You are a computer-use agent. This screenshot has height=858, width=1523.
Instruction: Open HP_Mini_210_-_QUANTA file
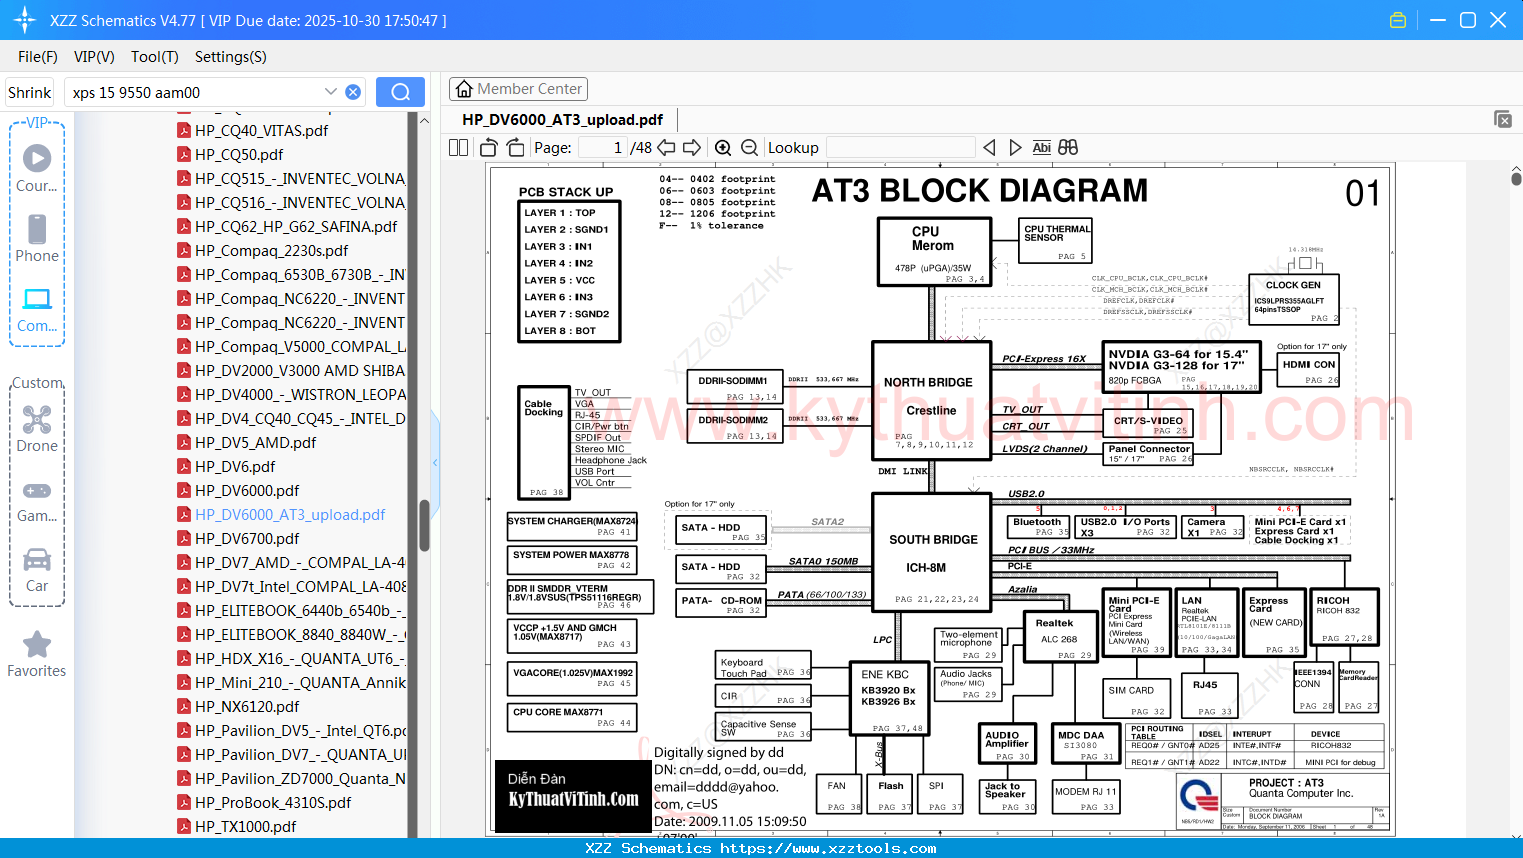(x=291, y=682)
